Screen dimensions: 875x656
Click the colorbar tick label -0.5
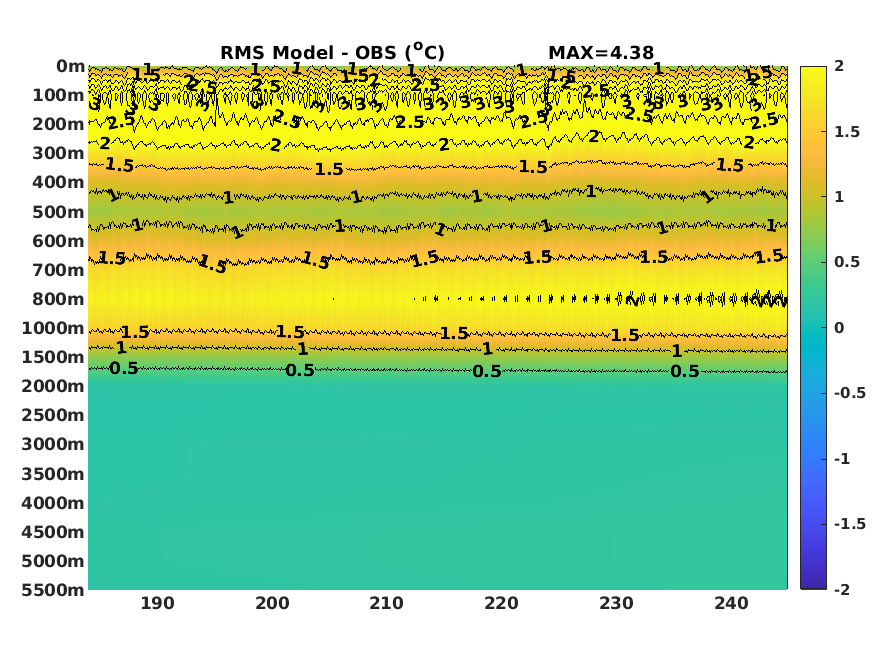(850, 394)
